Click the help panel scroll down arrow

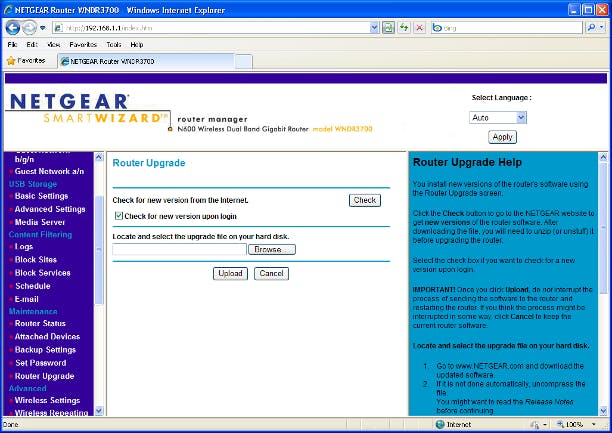click(603, 411)
